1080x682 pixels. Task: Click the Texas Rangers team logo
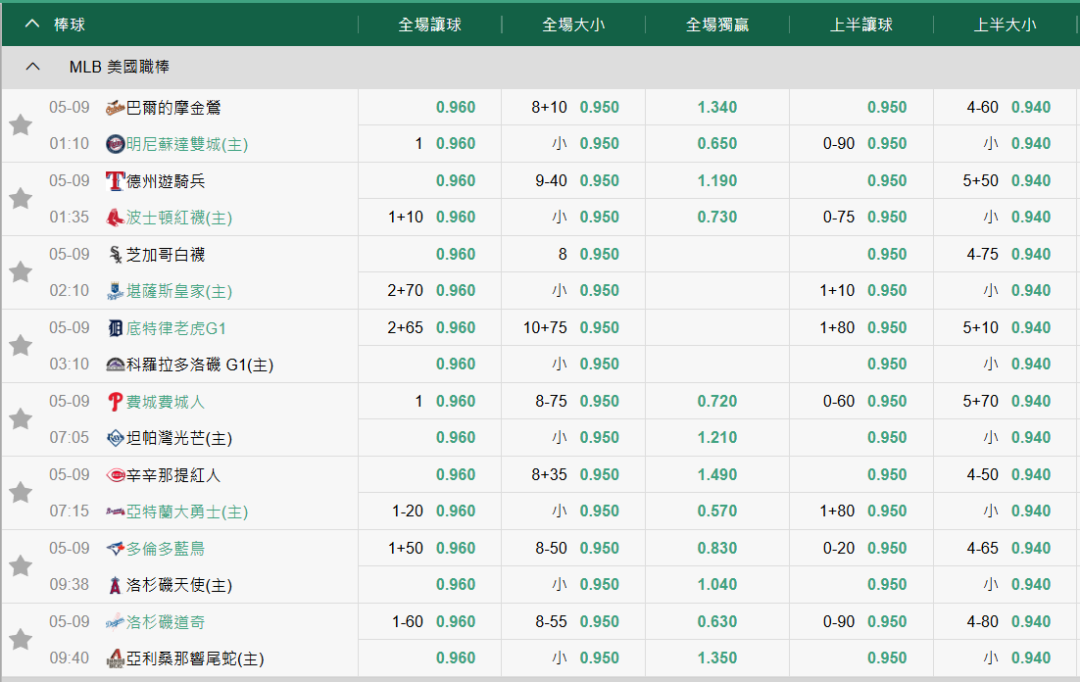(x=115, y=181)
